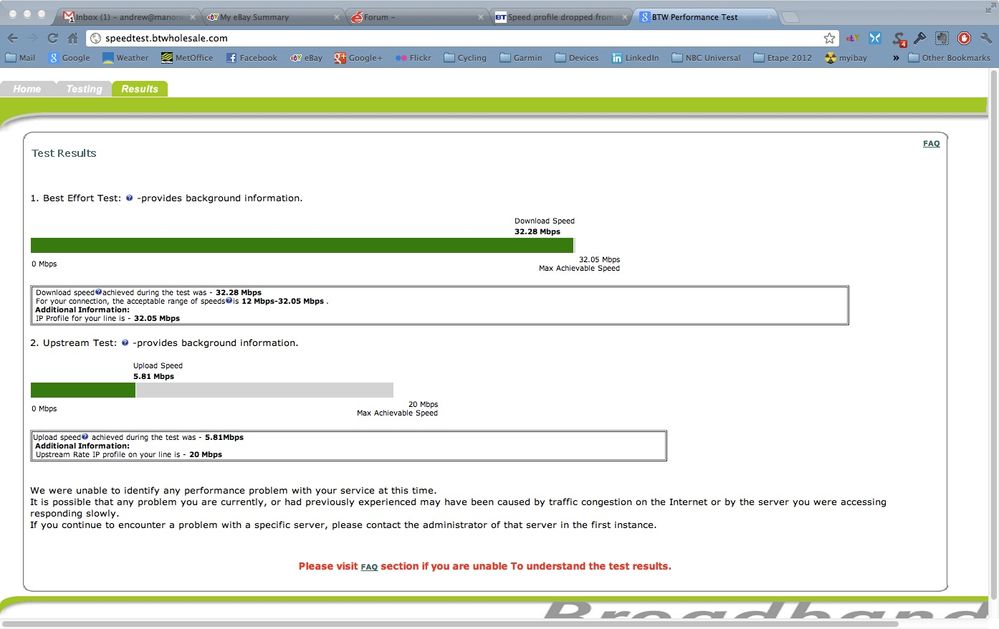
Task: Click the upload speed progress bar
Action: (212, 390)
